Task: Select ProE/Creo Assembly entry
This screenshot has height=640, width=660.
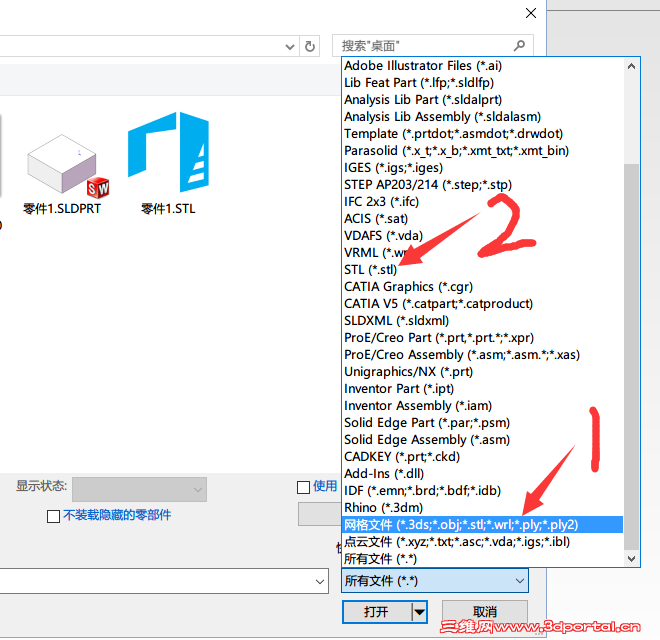Action: click(482, 355)
